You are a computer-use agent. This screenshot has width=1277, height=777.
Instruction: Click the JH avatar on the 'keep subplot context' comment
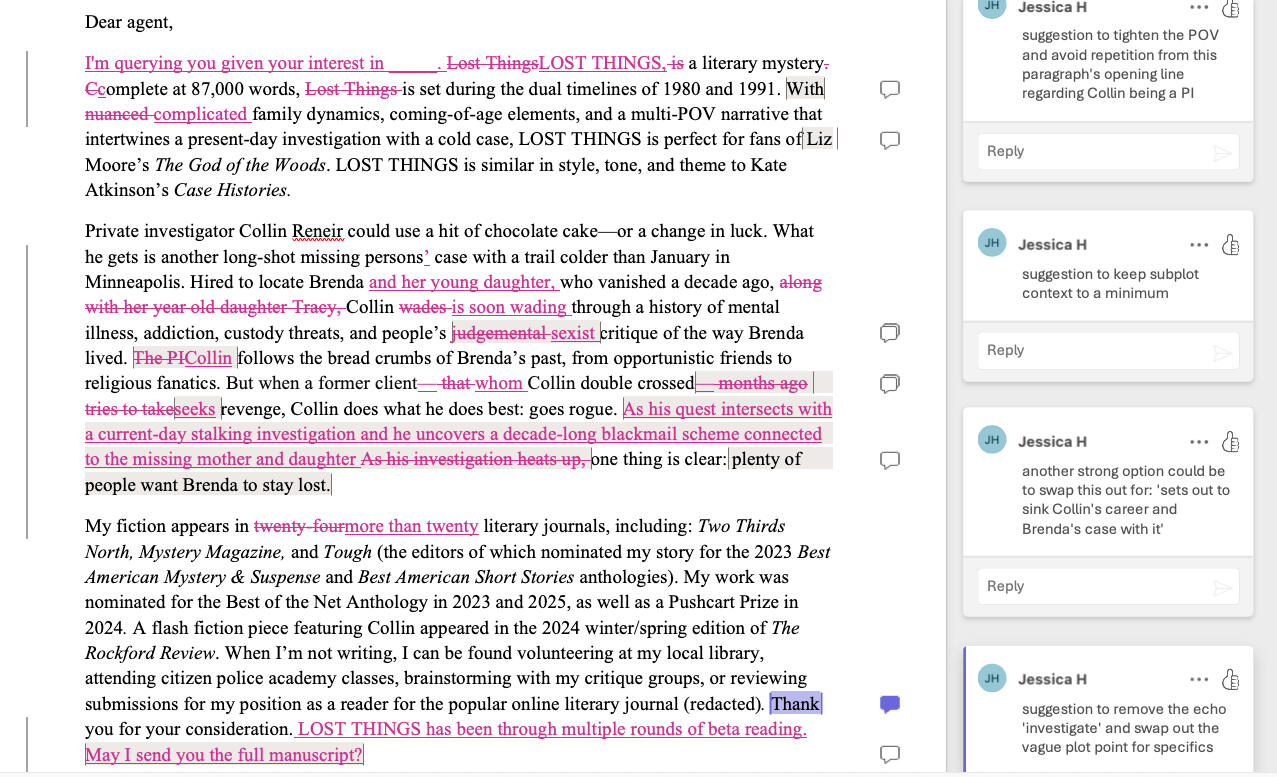coord(992,243)
